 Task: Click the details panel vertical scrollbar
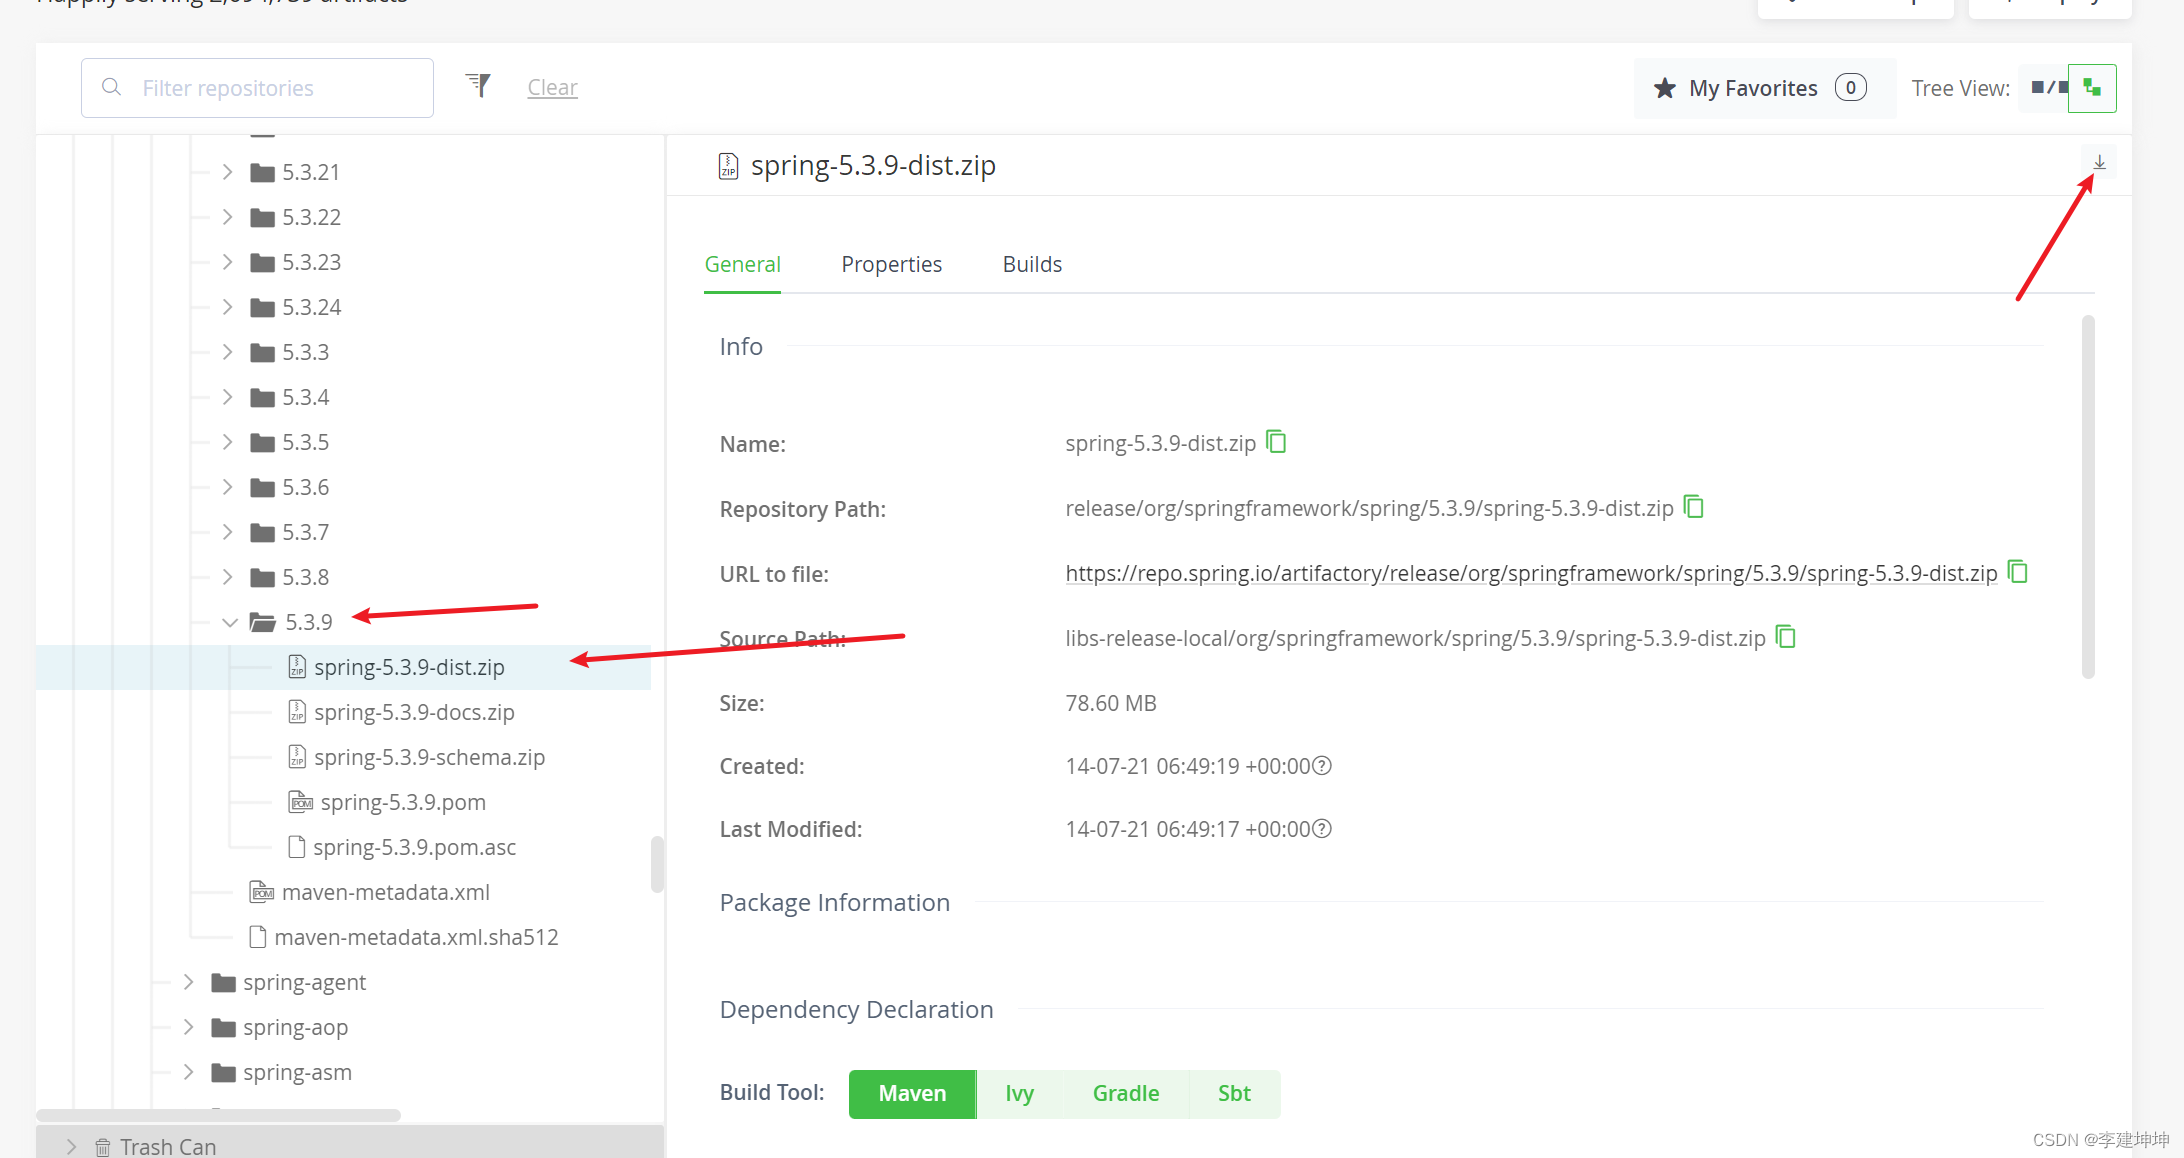coord(2088,497)
